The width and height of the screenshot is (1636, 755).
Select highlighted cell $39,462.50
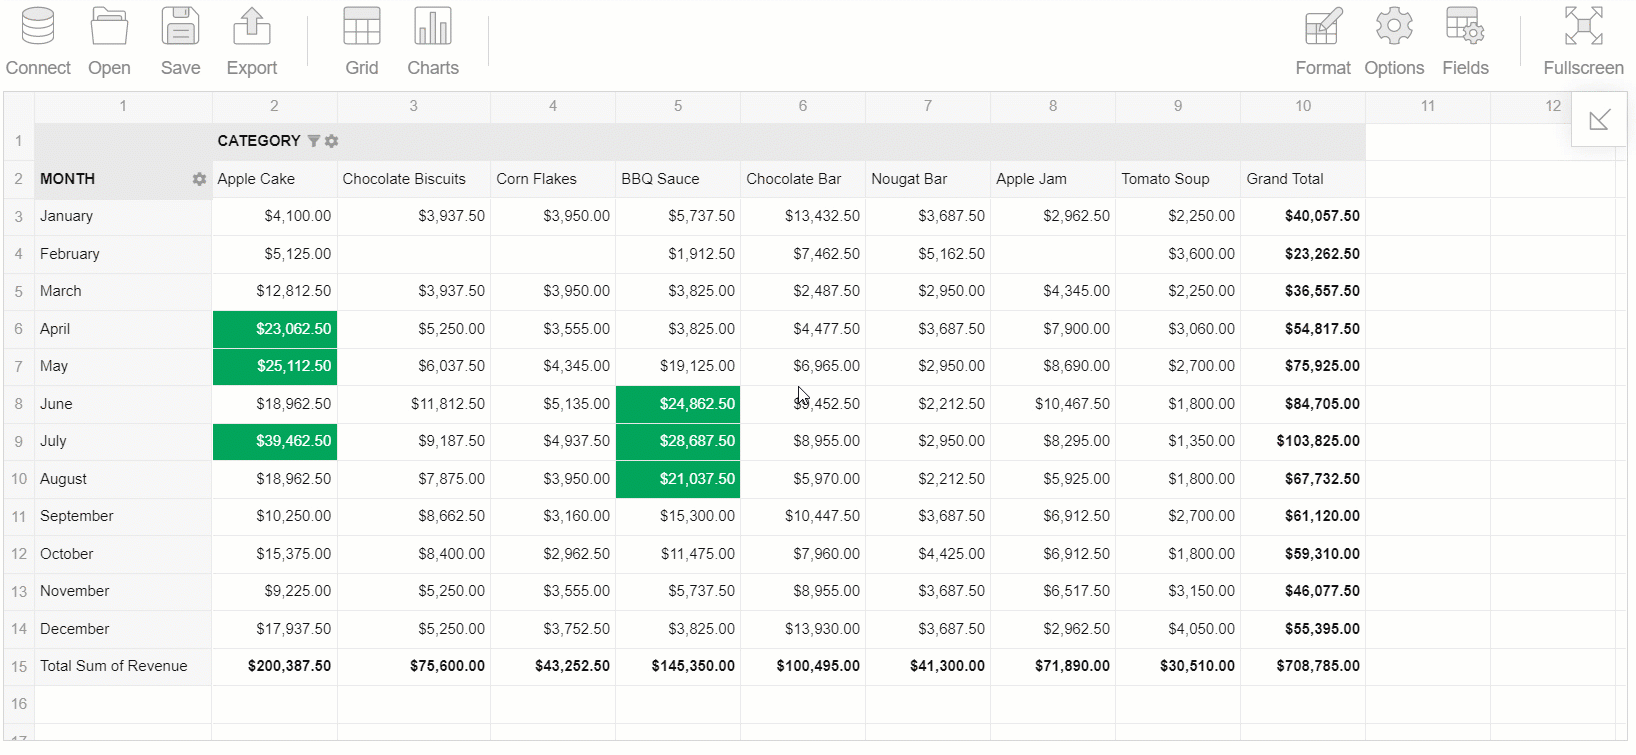click(x=275, y=441)
